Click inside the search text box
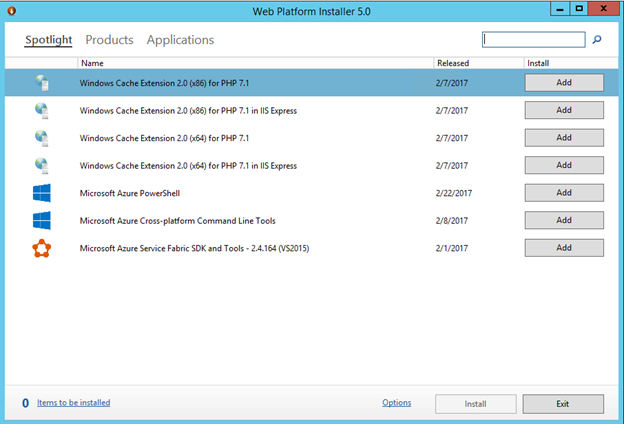 pos(534,40)
